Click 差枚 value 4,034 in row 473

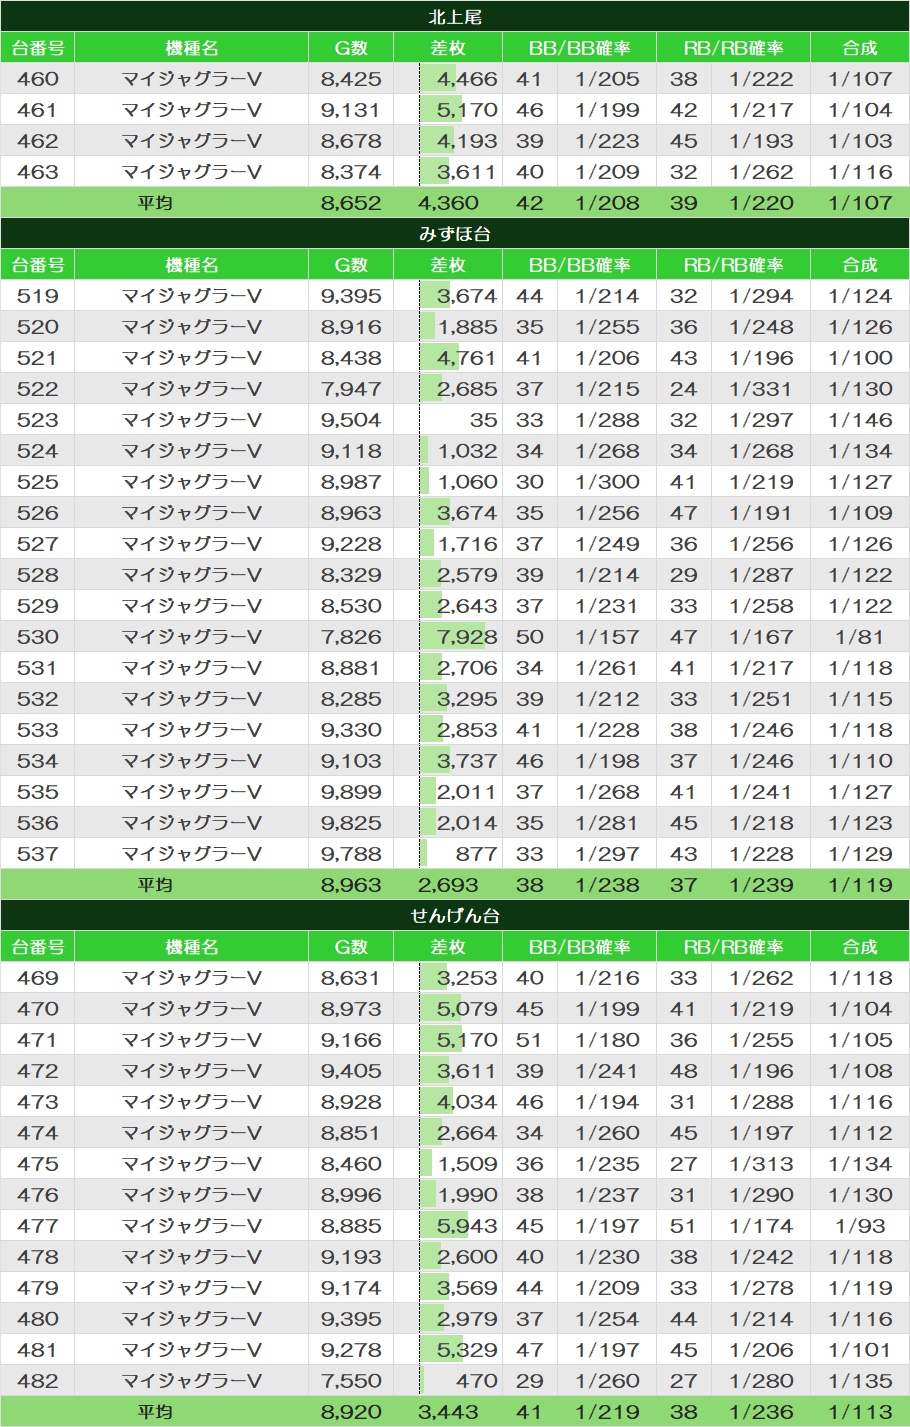[467, 1102]
